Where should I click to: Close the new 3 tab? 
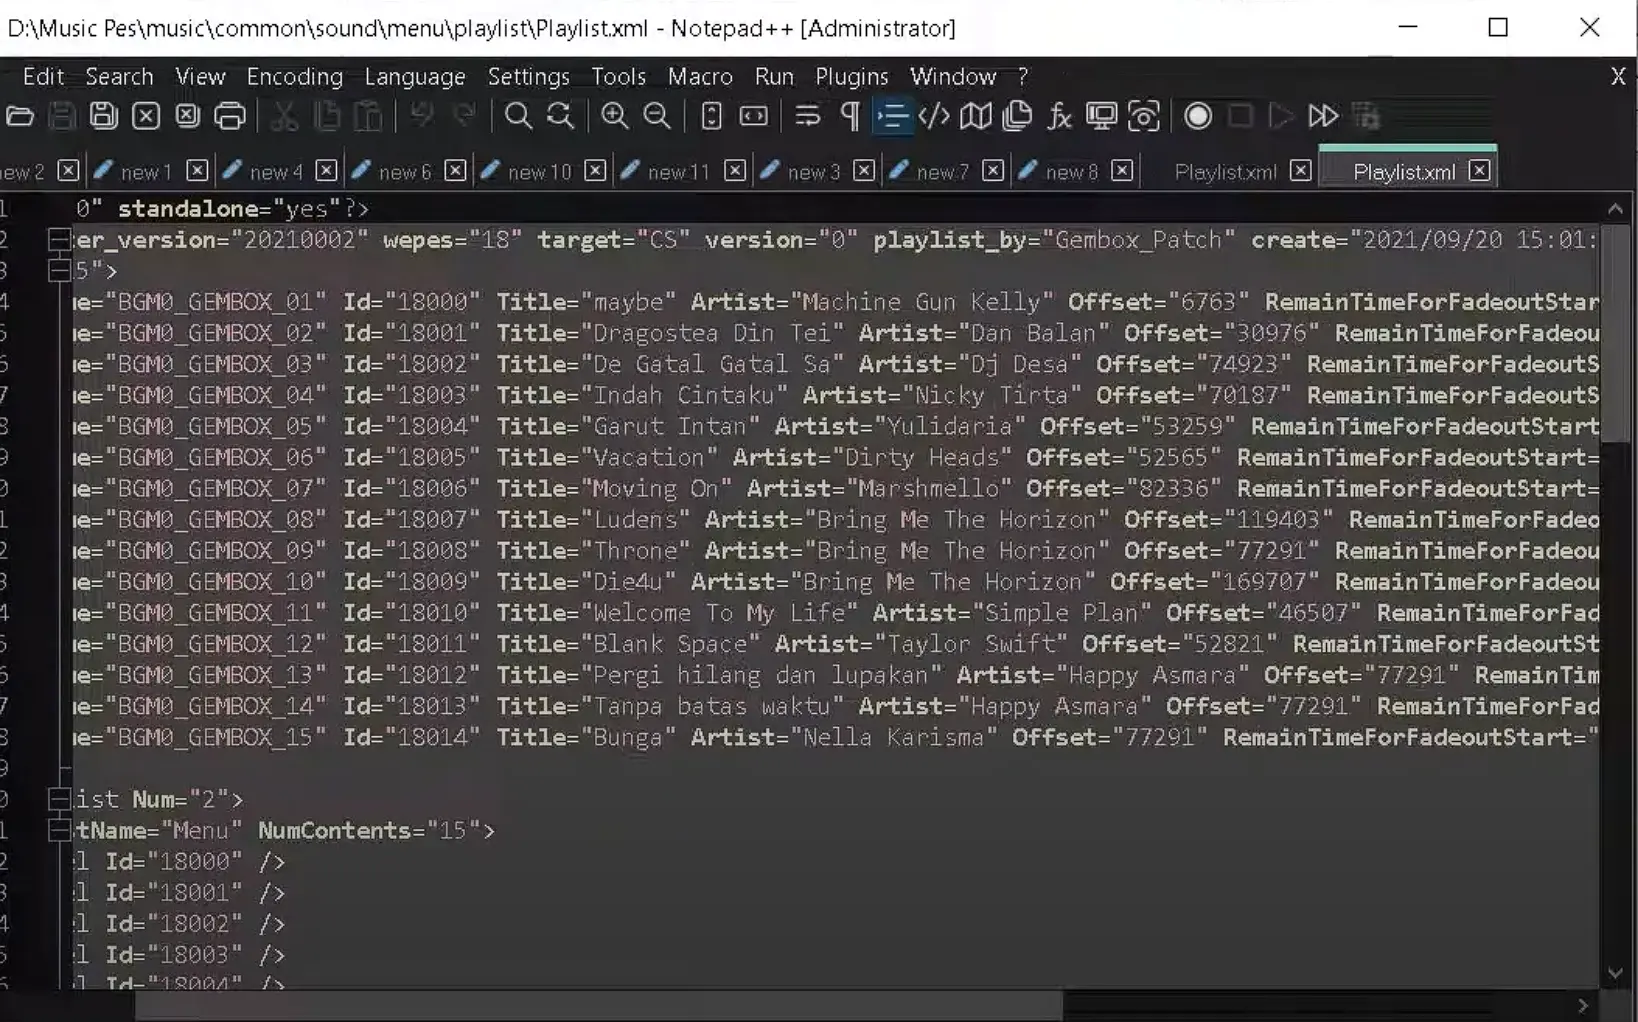click(x=864, y=171)
